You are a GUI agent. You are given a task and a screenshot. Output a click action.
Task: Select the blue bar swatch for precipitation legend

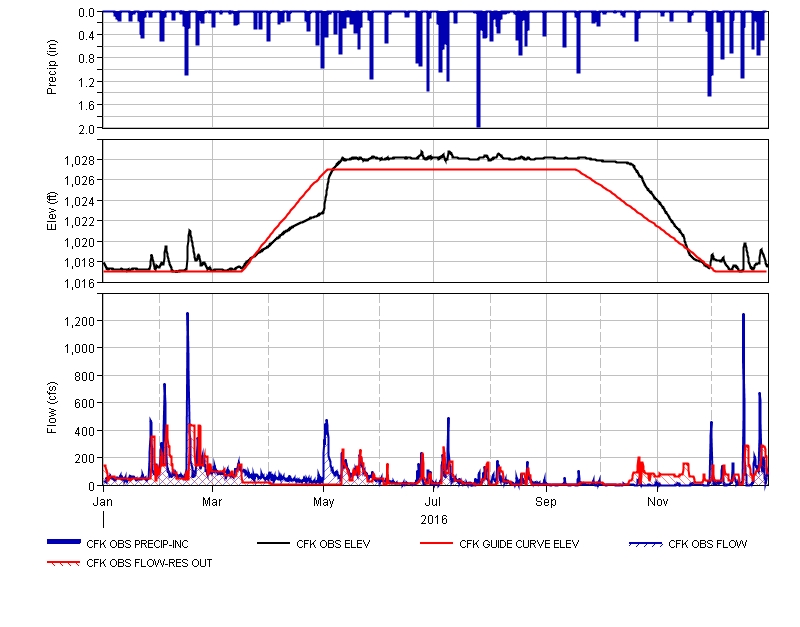64,542
